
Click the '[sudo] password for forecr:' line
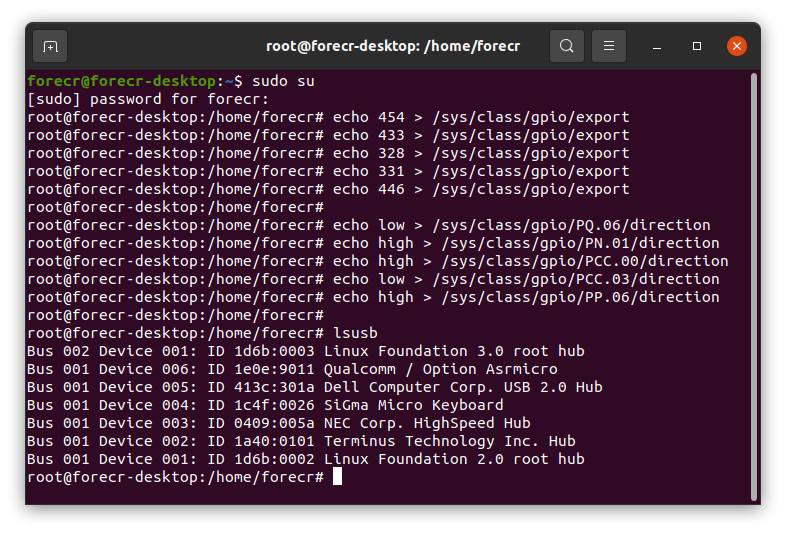click(148, 99)
